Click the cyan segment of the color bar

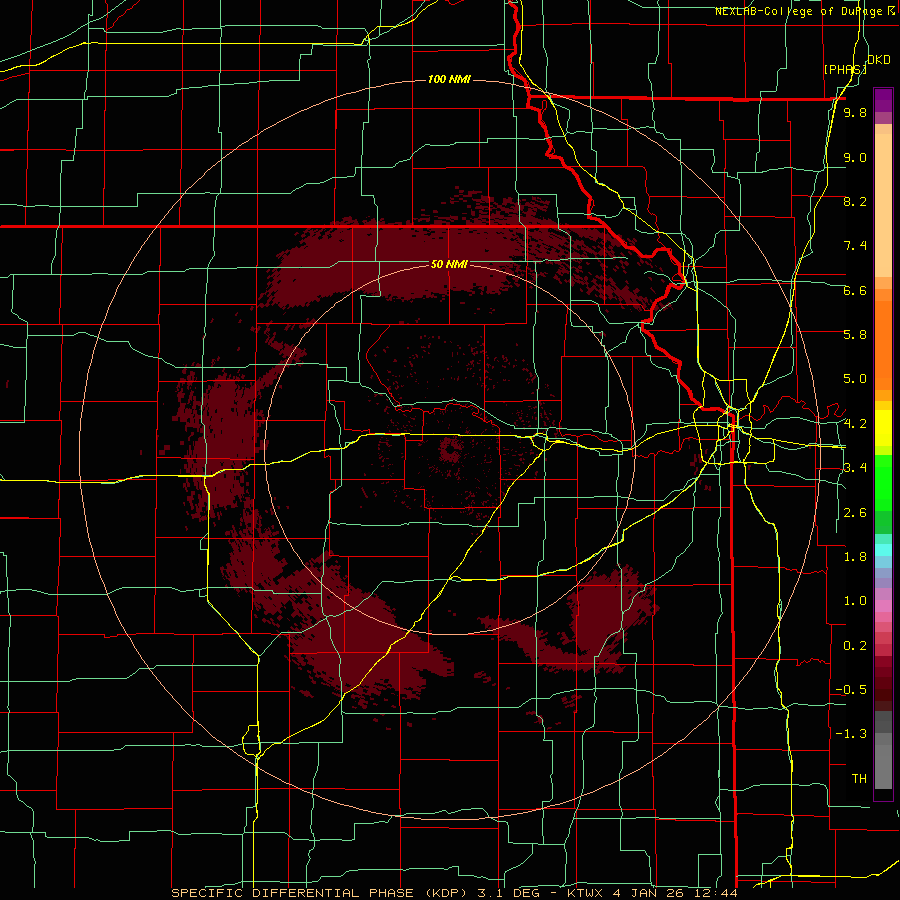pos(883,549)
